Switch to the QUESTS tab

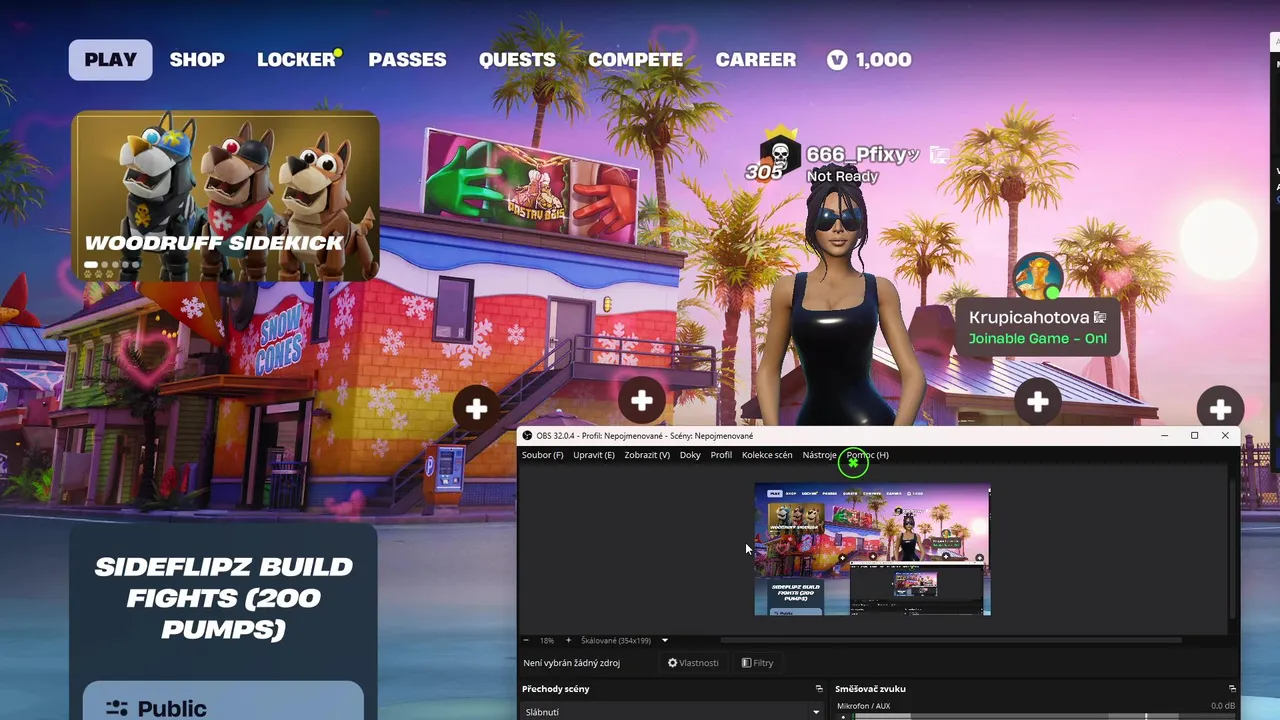[517, 60]
